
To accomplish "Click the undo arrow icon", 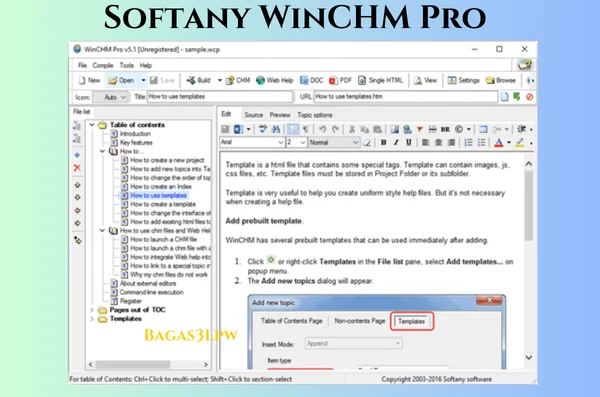I will point(323,129).
